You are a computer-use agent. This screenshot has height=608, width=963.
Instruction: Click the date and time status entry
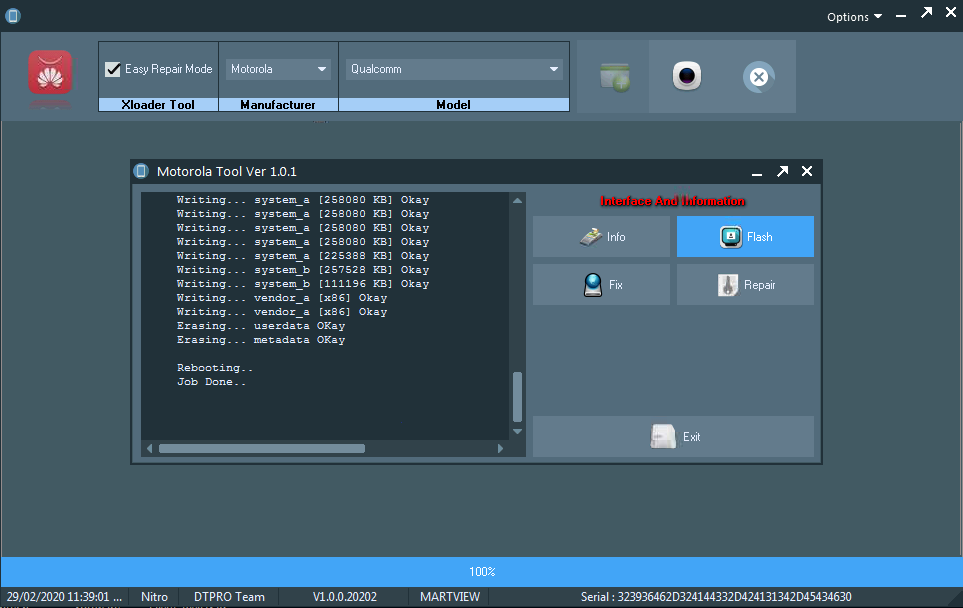click(x=64, y=596)
